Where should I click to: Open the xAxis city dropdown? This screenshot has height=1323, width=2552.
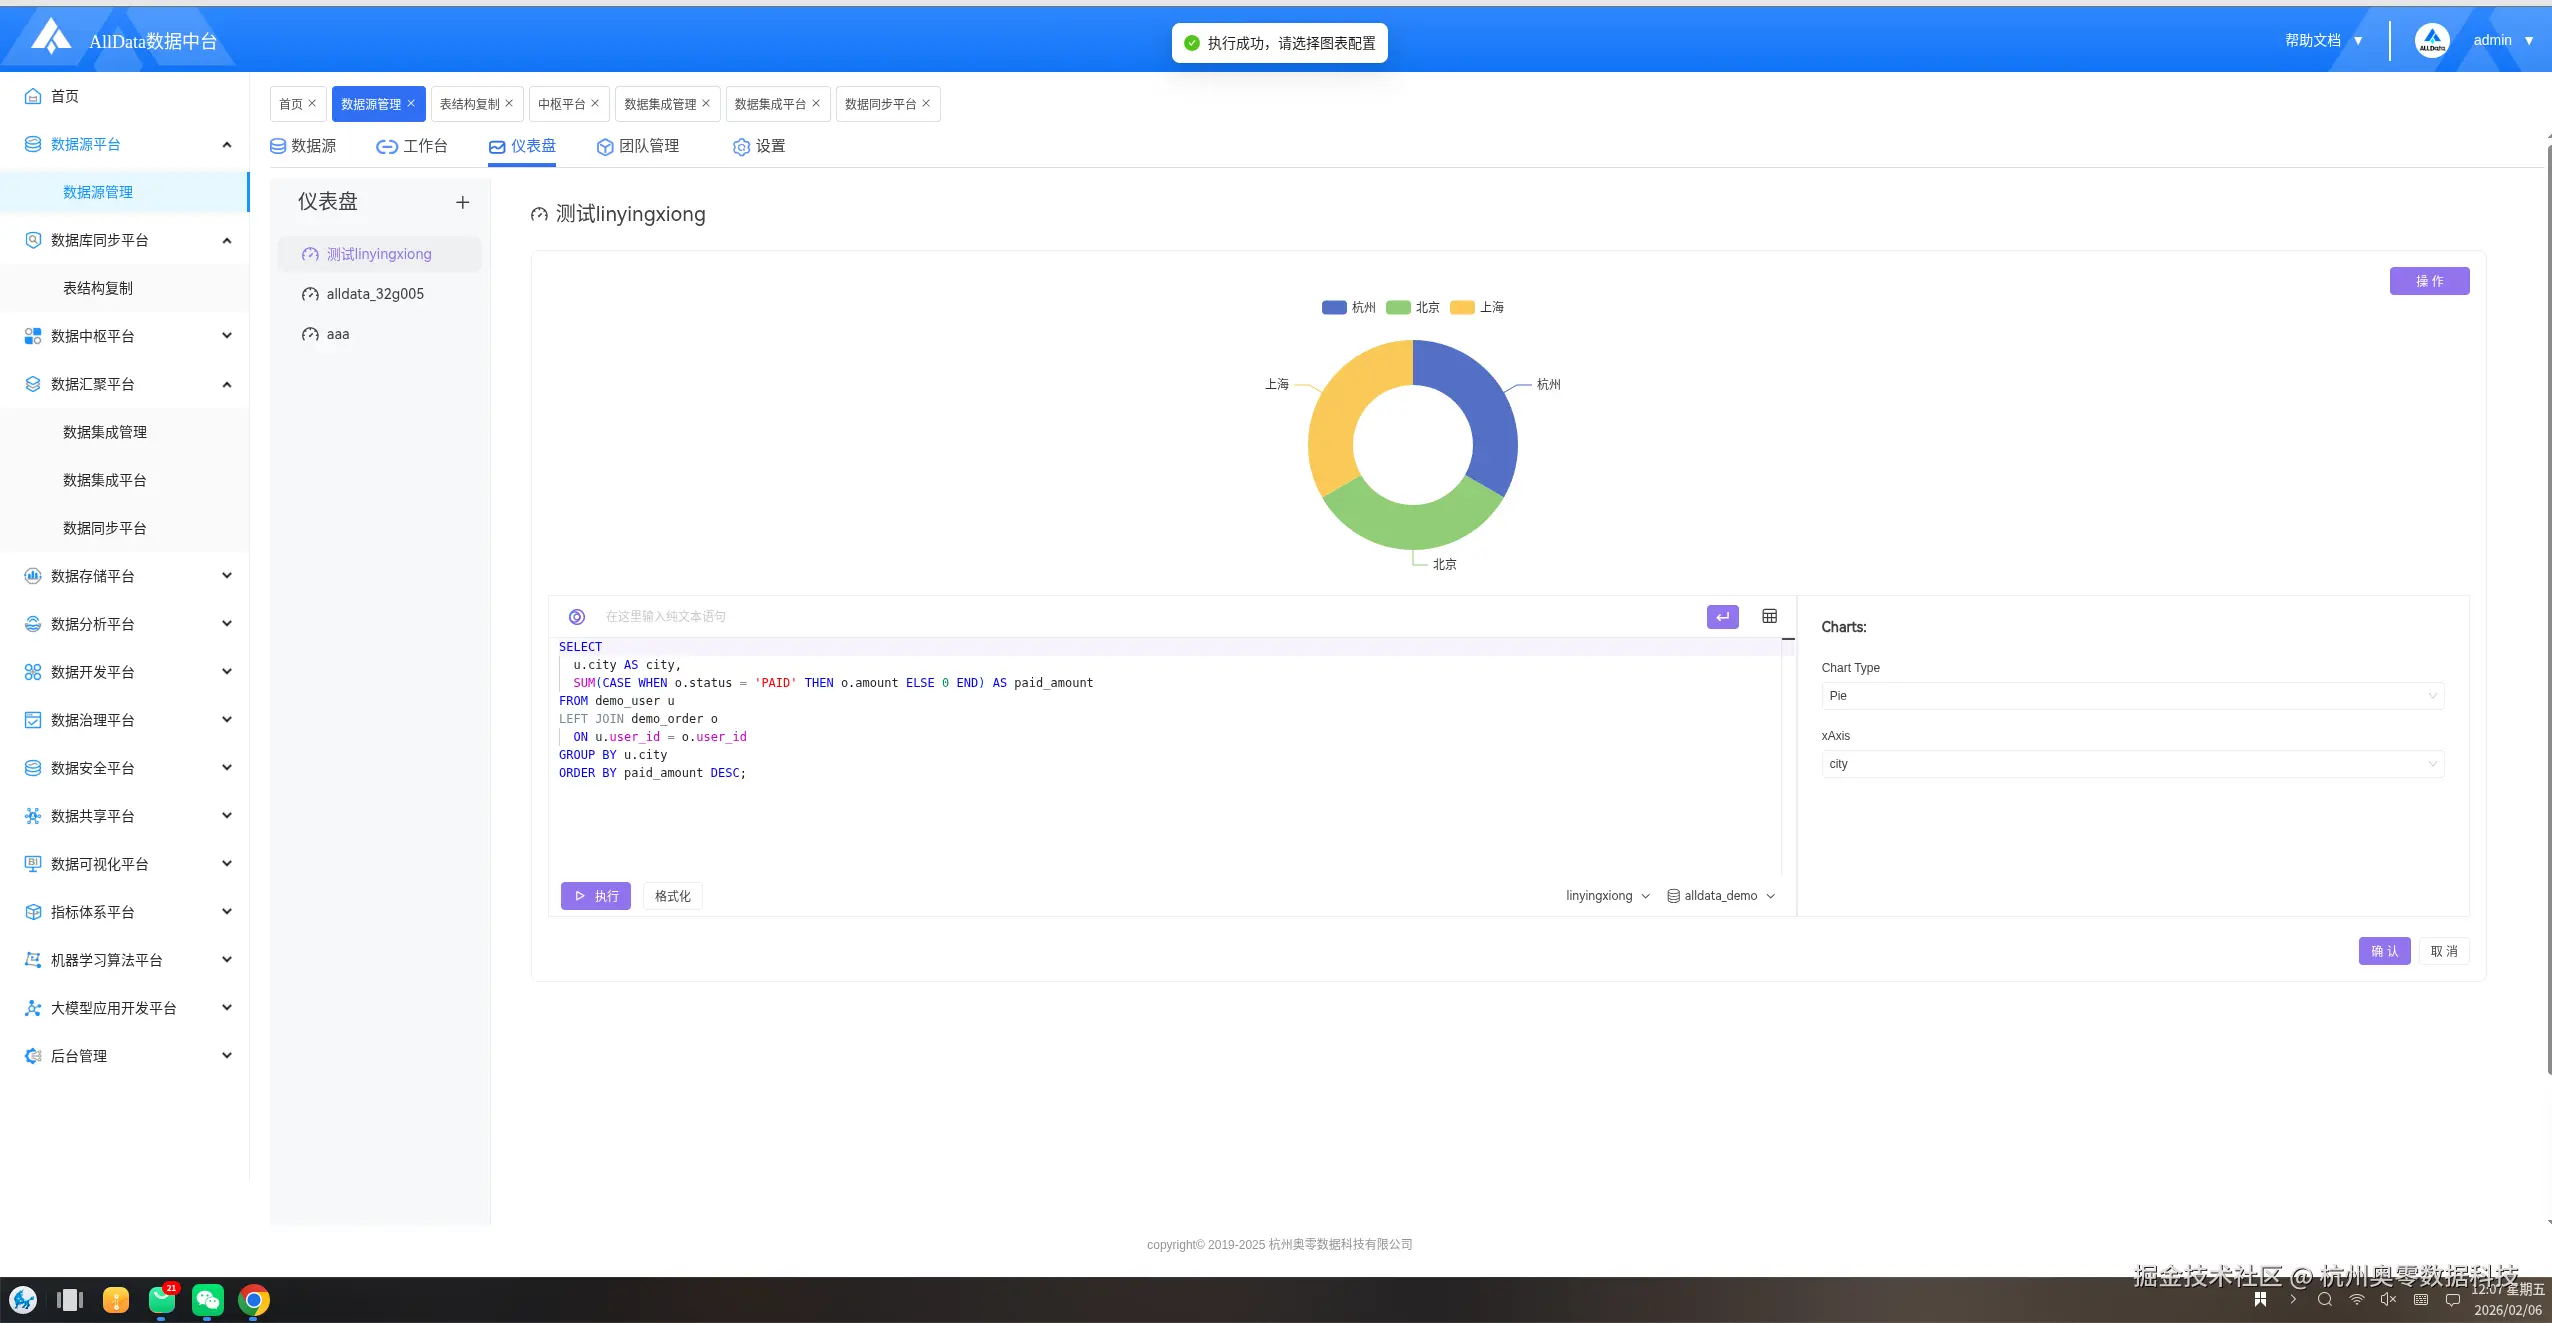coord(2132,764)
